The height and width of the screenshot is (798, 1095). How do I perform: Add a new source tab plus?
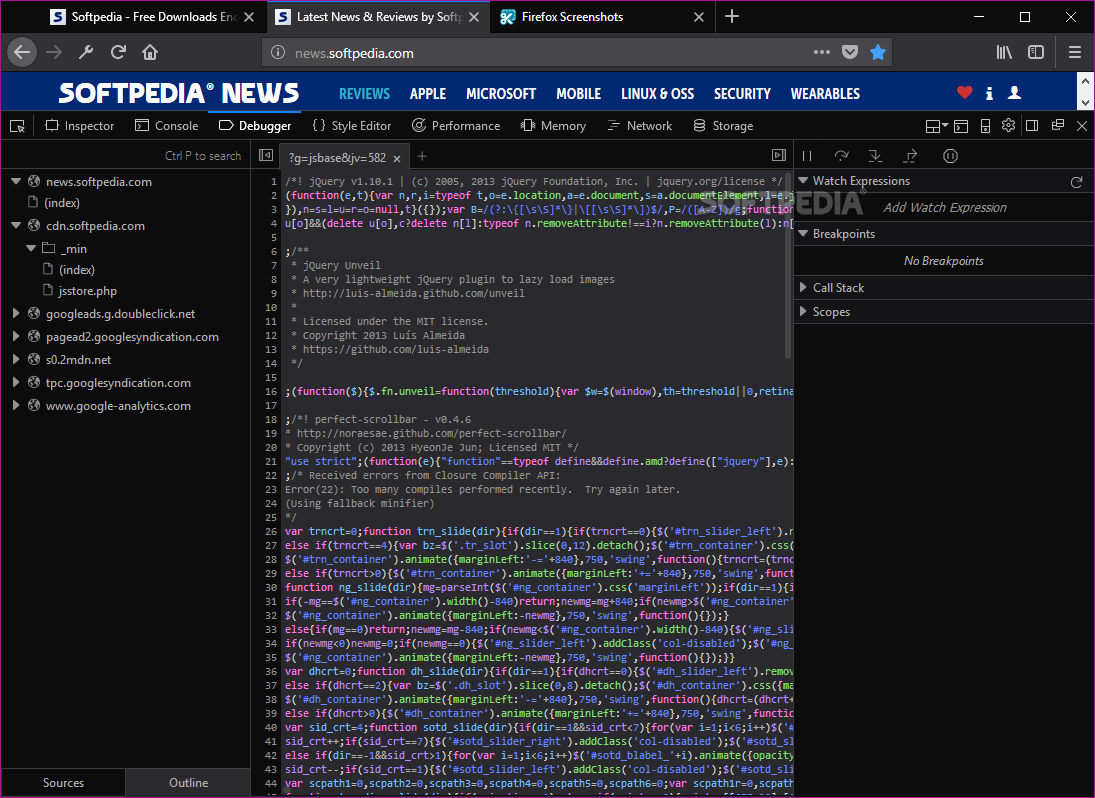[x=422, y=156]
